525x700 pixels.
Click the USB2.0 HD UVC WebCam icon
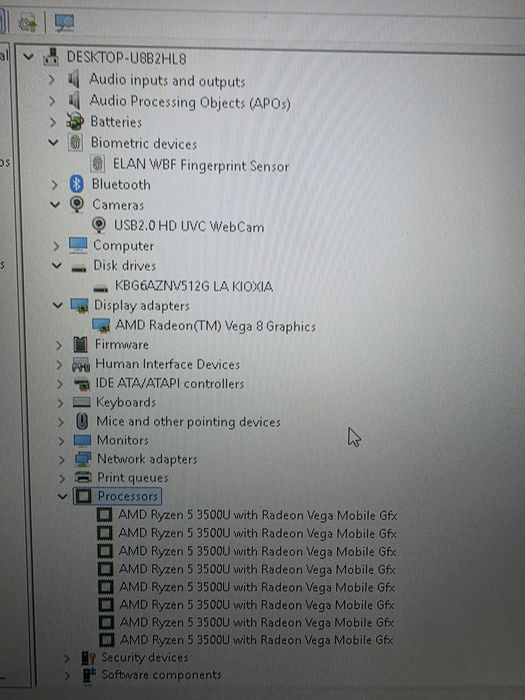pos(99,225)
